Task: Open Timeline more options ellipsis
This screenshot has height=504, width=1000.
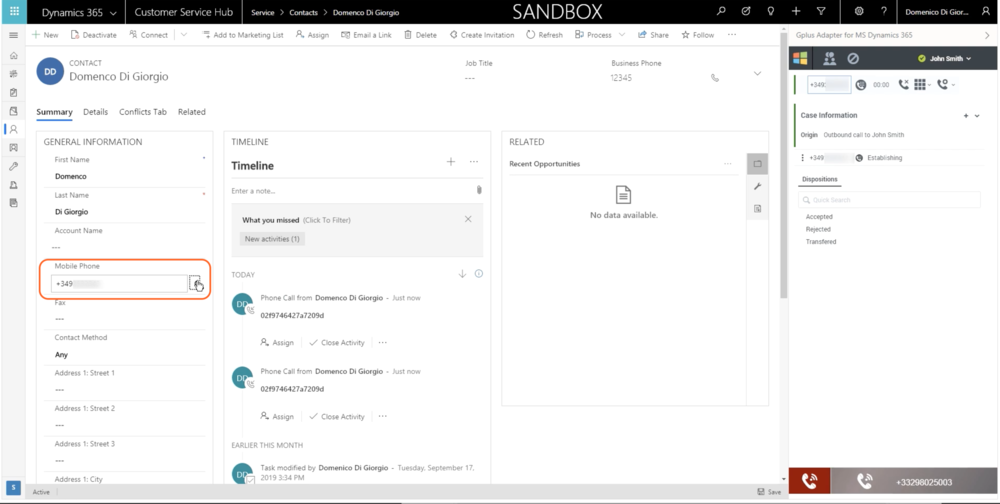Action: click(474, 162)
